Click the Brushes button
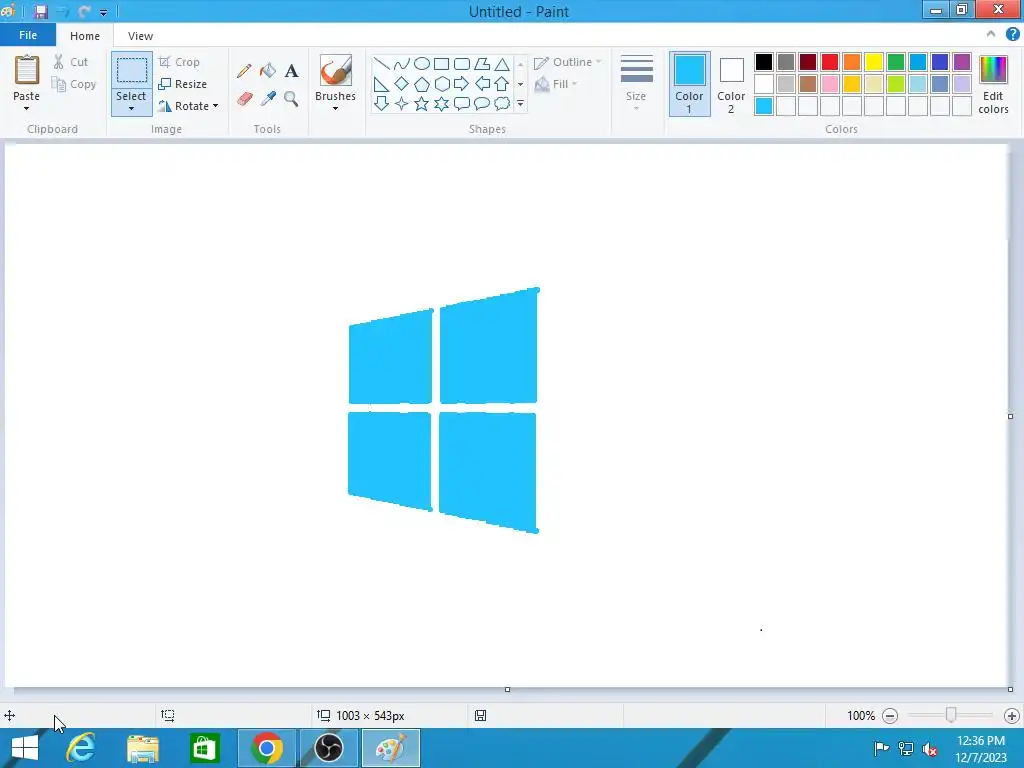Viewport: 1024px width, 768px height. [x=336, y=78]
